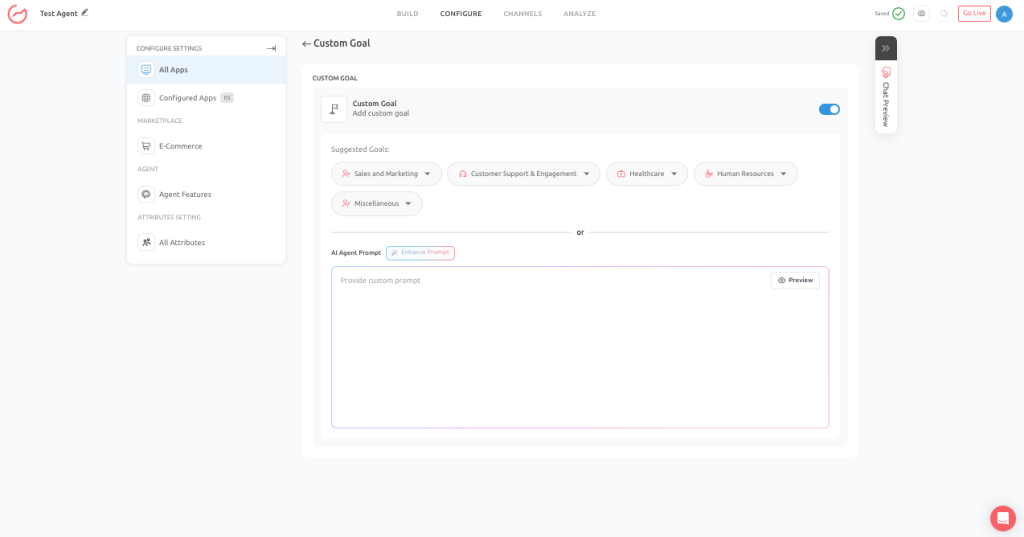
Task: Click the All Apps sidebar icon
Action: (146, 69)
